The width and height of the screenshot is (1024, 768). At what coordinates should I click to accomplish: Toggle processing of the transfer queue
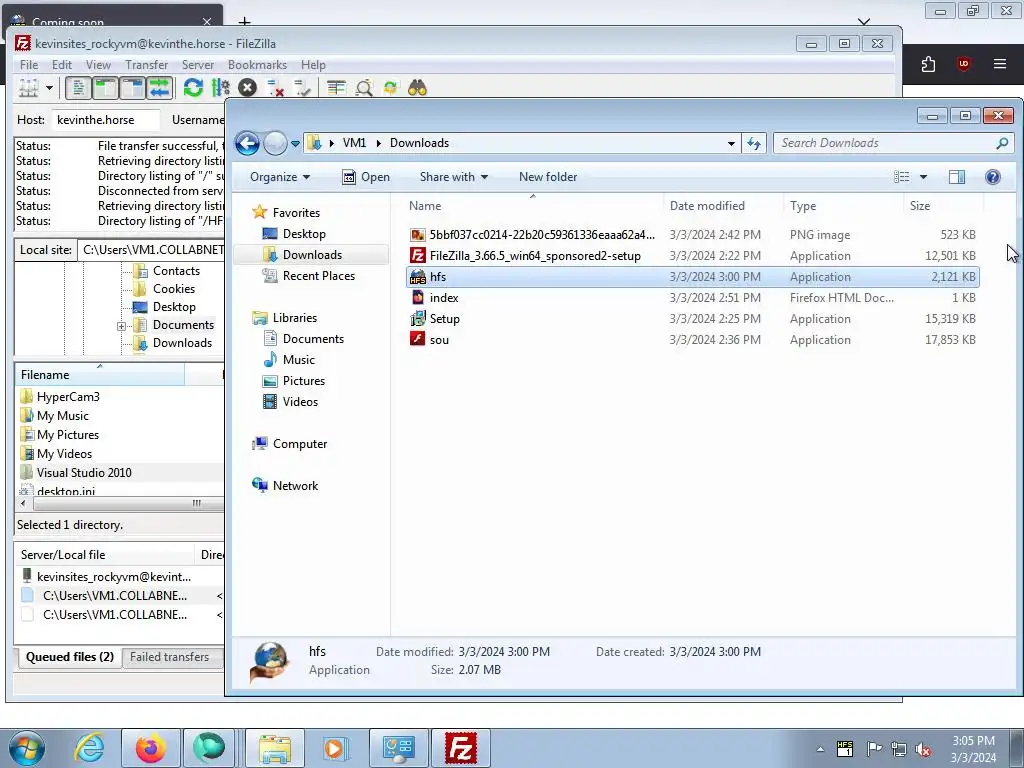point(221,88)
